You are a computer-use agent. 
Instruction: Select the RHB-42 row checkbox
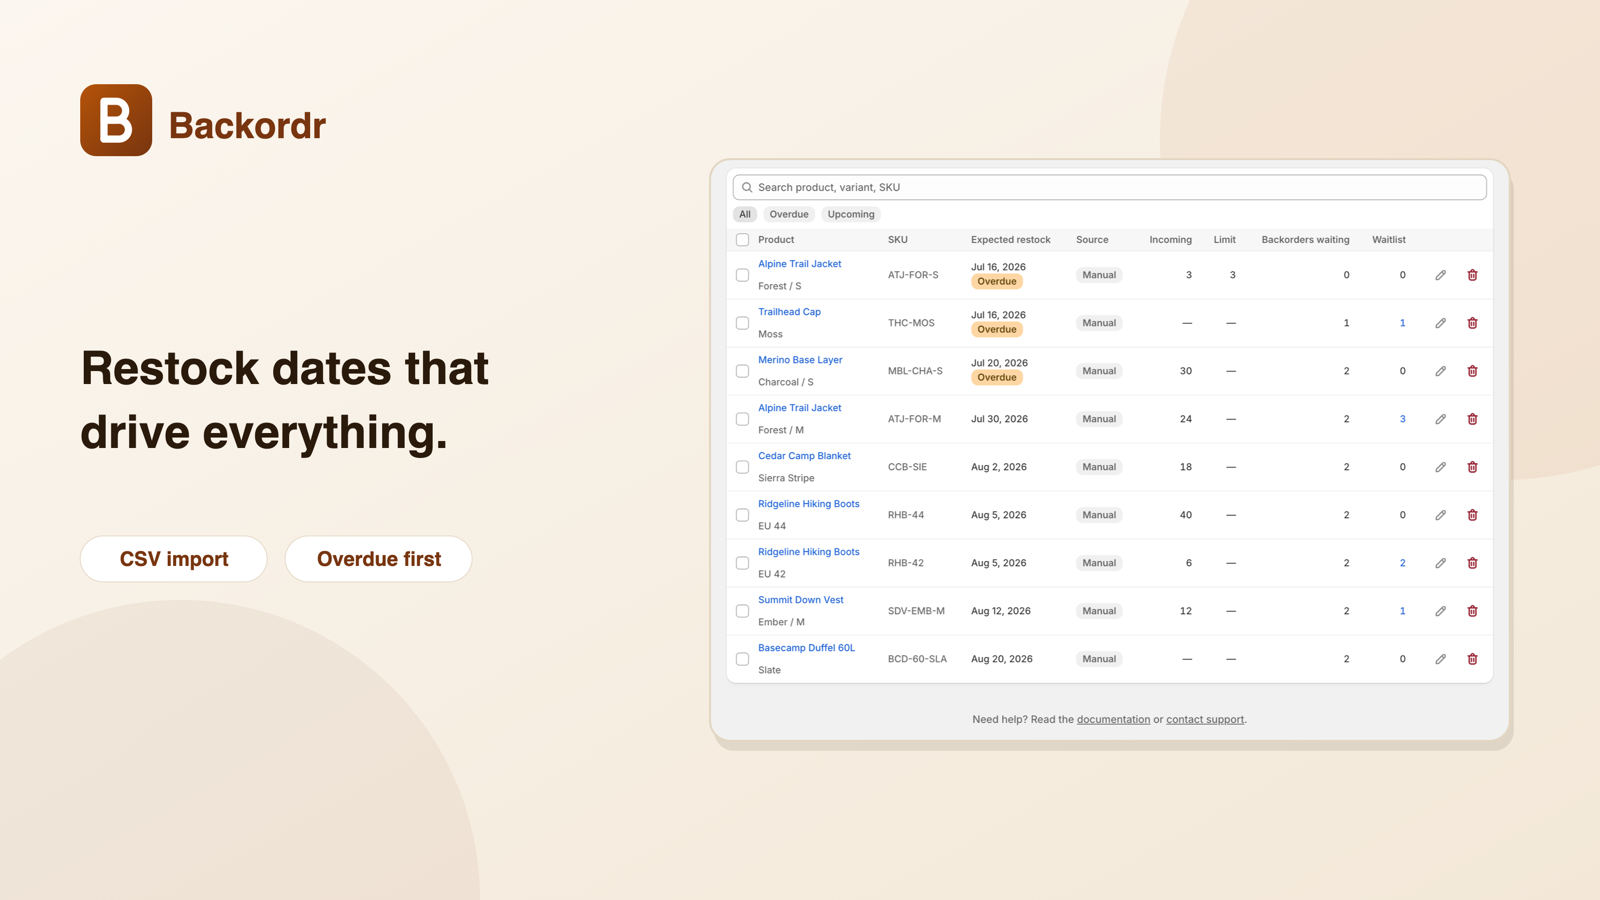tap(742, 563)
